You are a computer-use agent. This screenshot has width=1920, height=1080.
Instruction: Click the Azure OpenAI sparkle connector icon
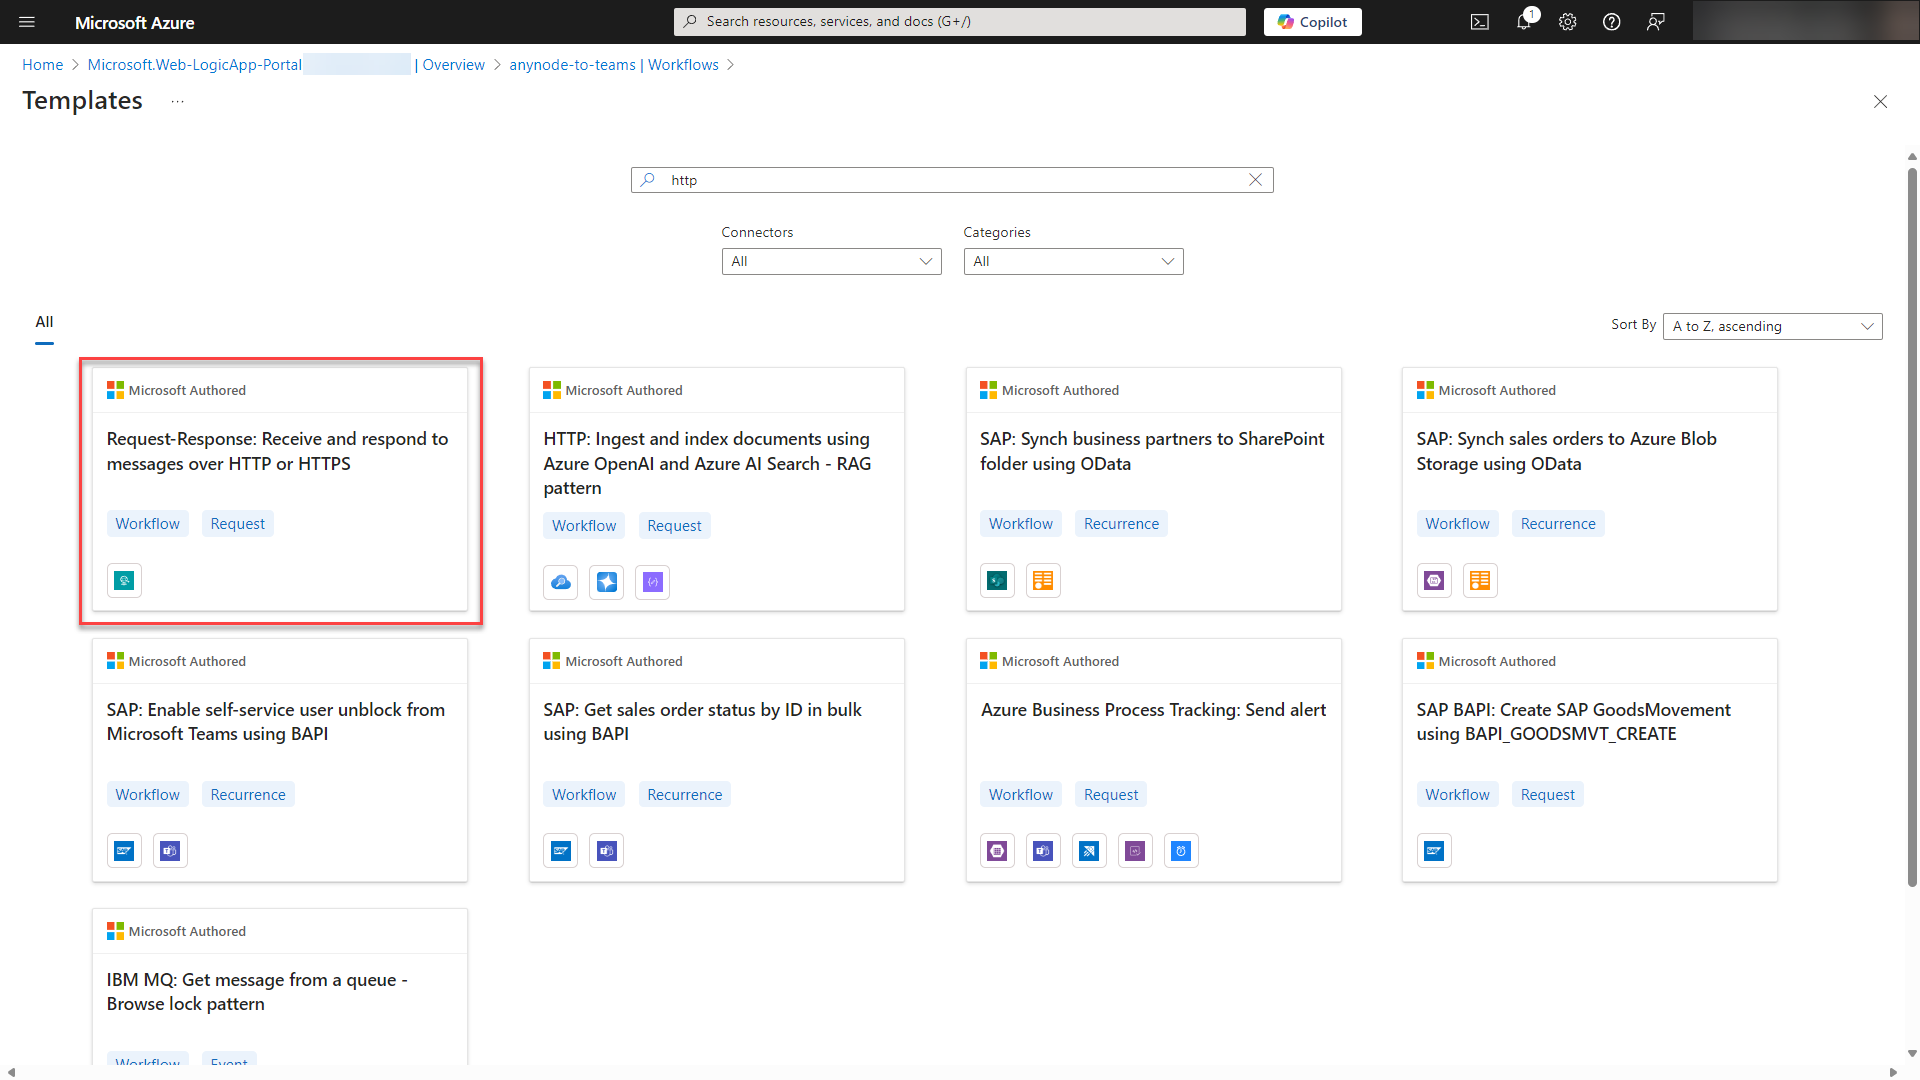pos(606,582)
